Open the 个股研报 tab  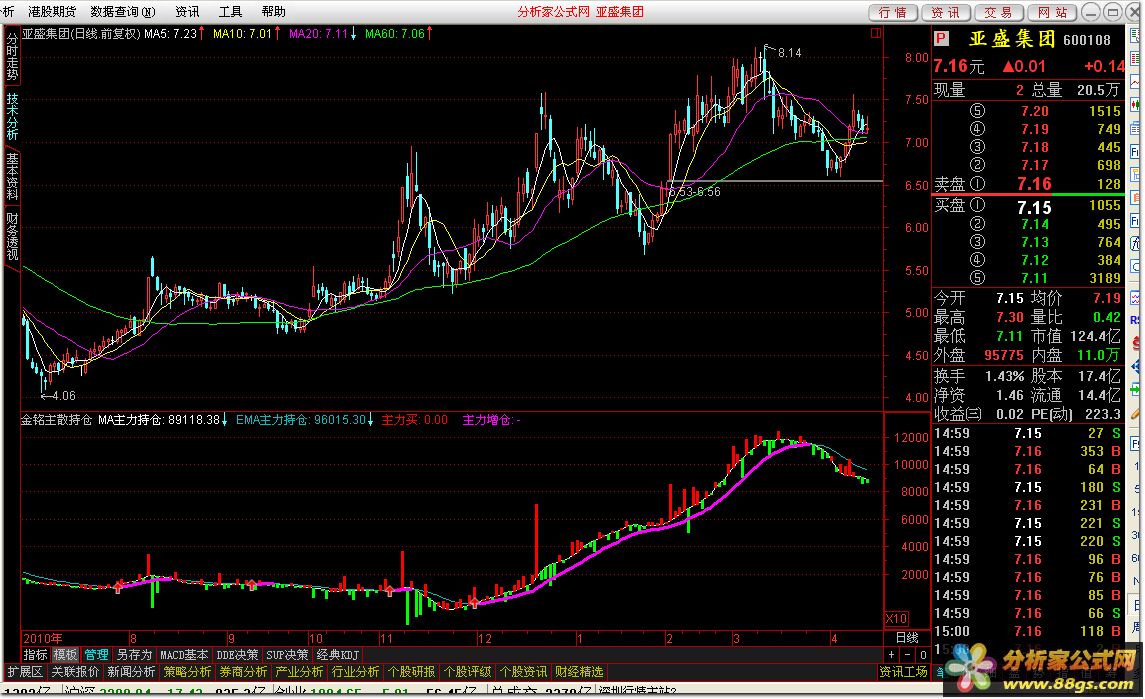(412, 672)
